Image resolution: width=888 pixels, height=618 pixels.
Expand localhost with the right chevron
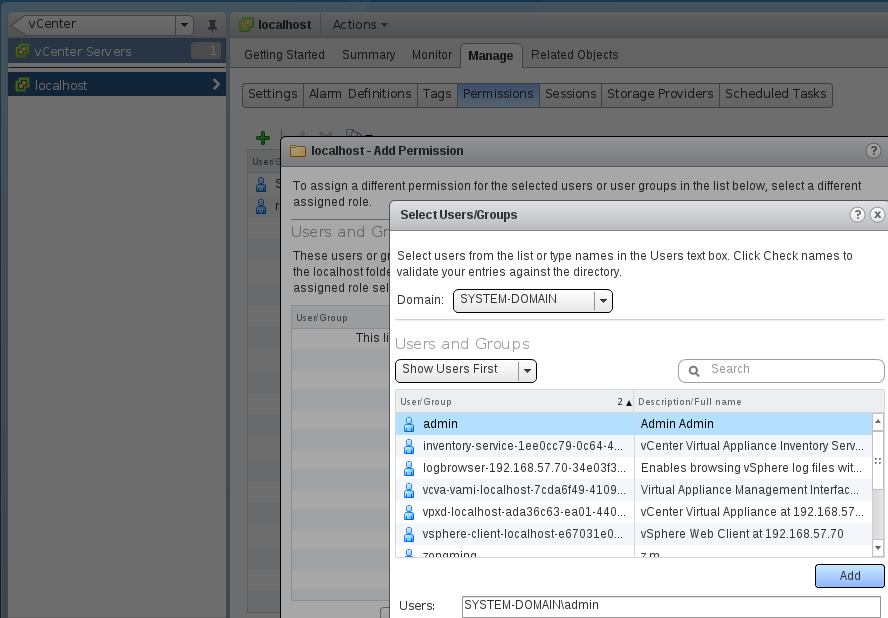[x=216, y=84]
